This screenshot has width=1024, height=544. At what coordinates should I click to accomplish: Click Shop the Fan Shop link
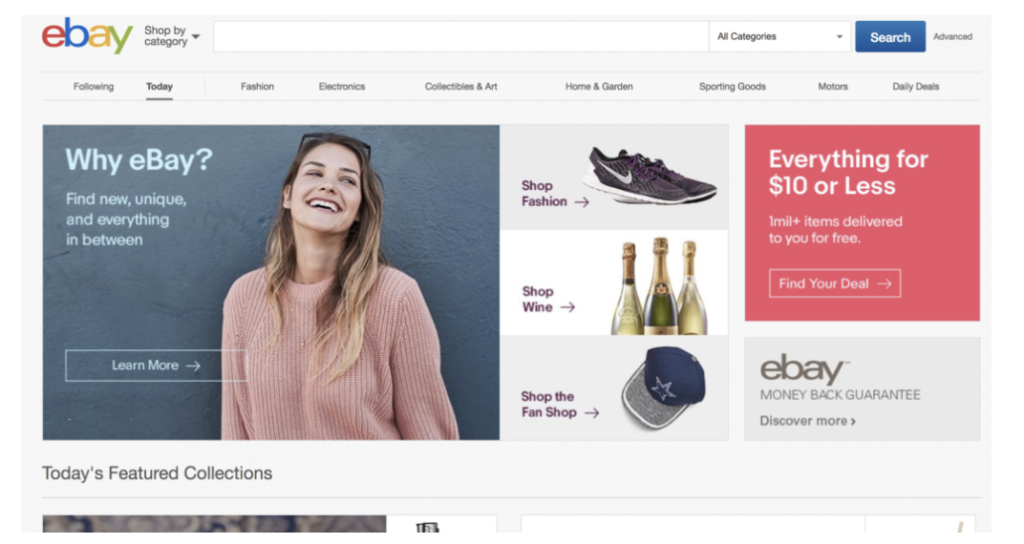coord(560,404)
